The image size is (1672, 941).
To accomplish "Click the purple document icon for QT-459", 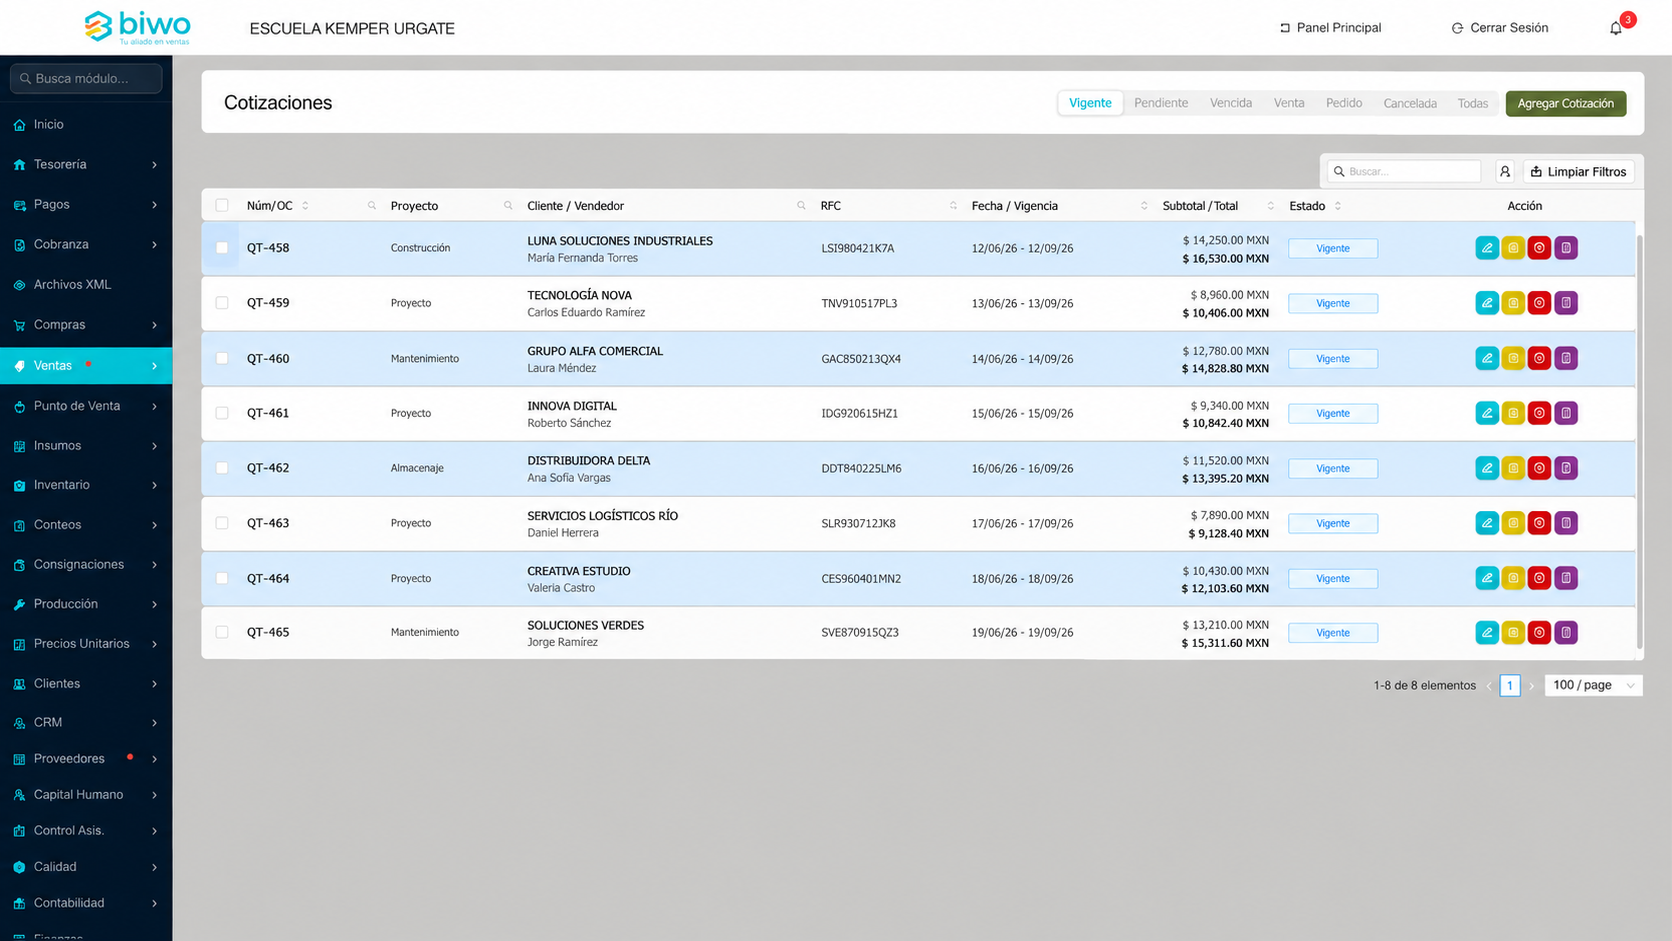I will [1566, 303].
